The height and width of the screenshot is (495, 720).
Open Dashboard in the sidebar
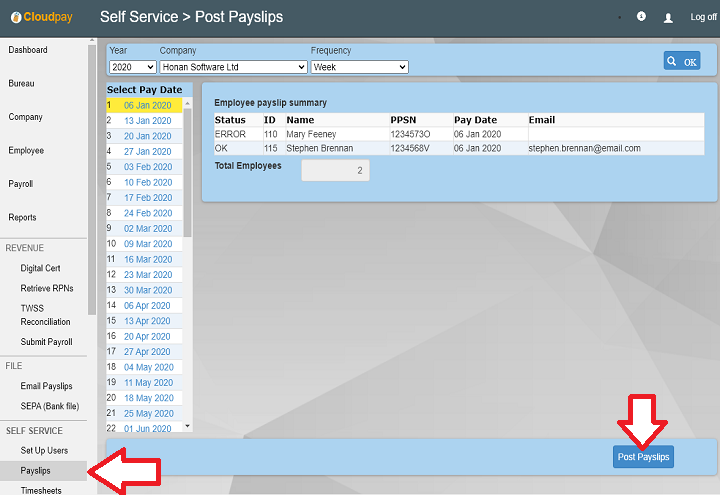(x=28, y=50)
